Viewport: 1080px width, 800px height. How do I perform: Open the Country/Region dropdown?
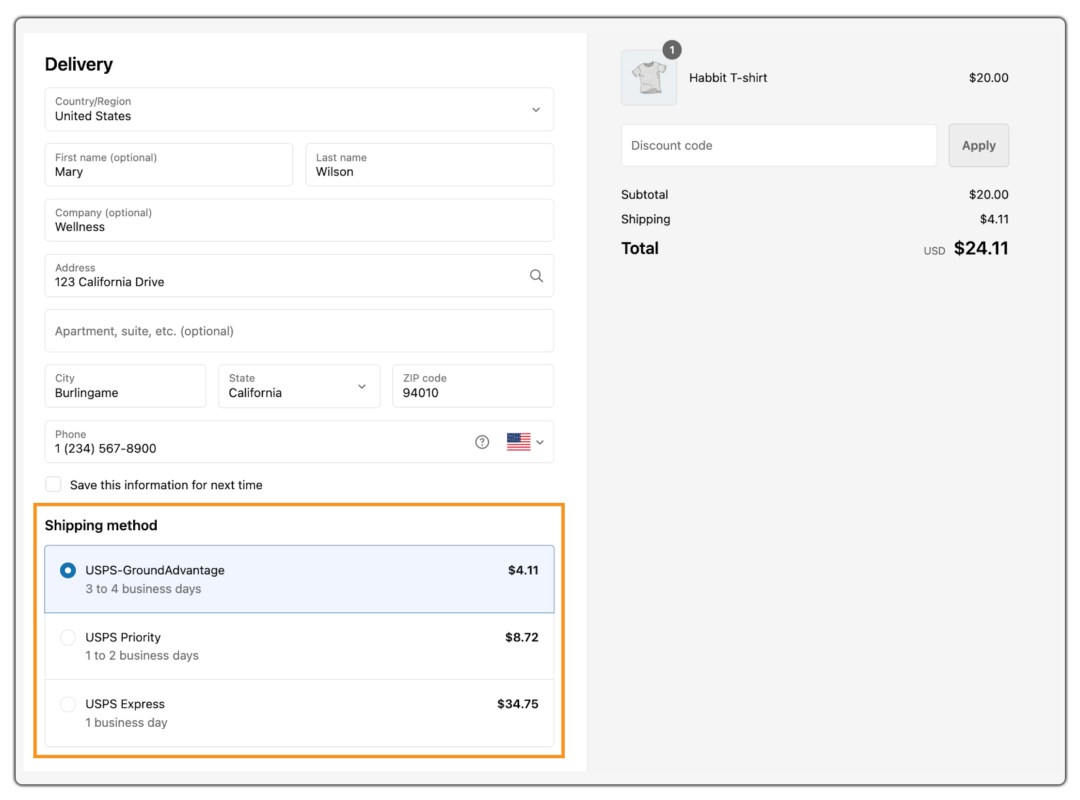(299, 109)
